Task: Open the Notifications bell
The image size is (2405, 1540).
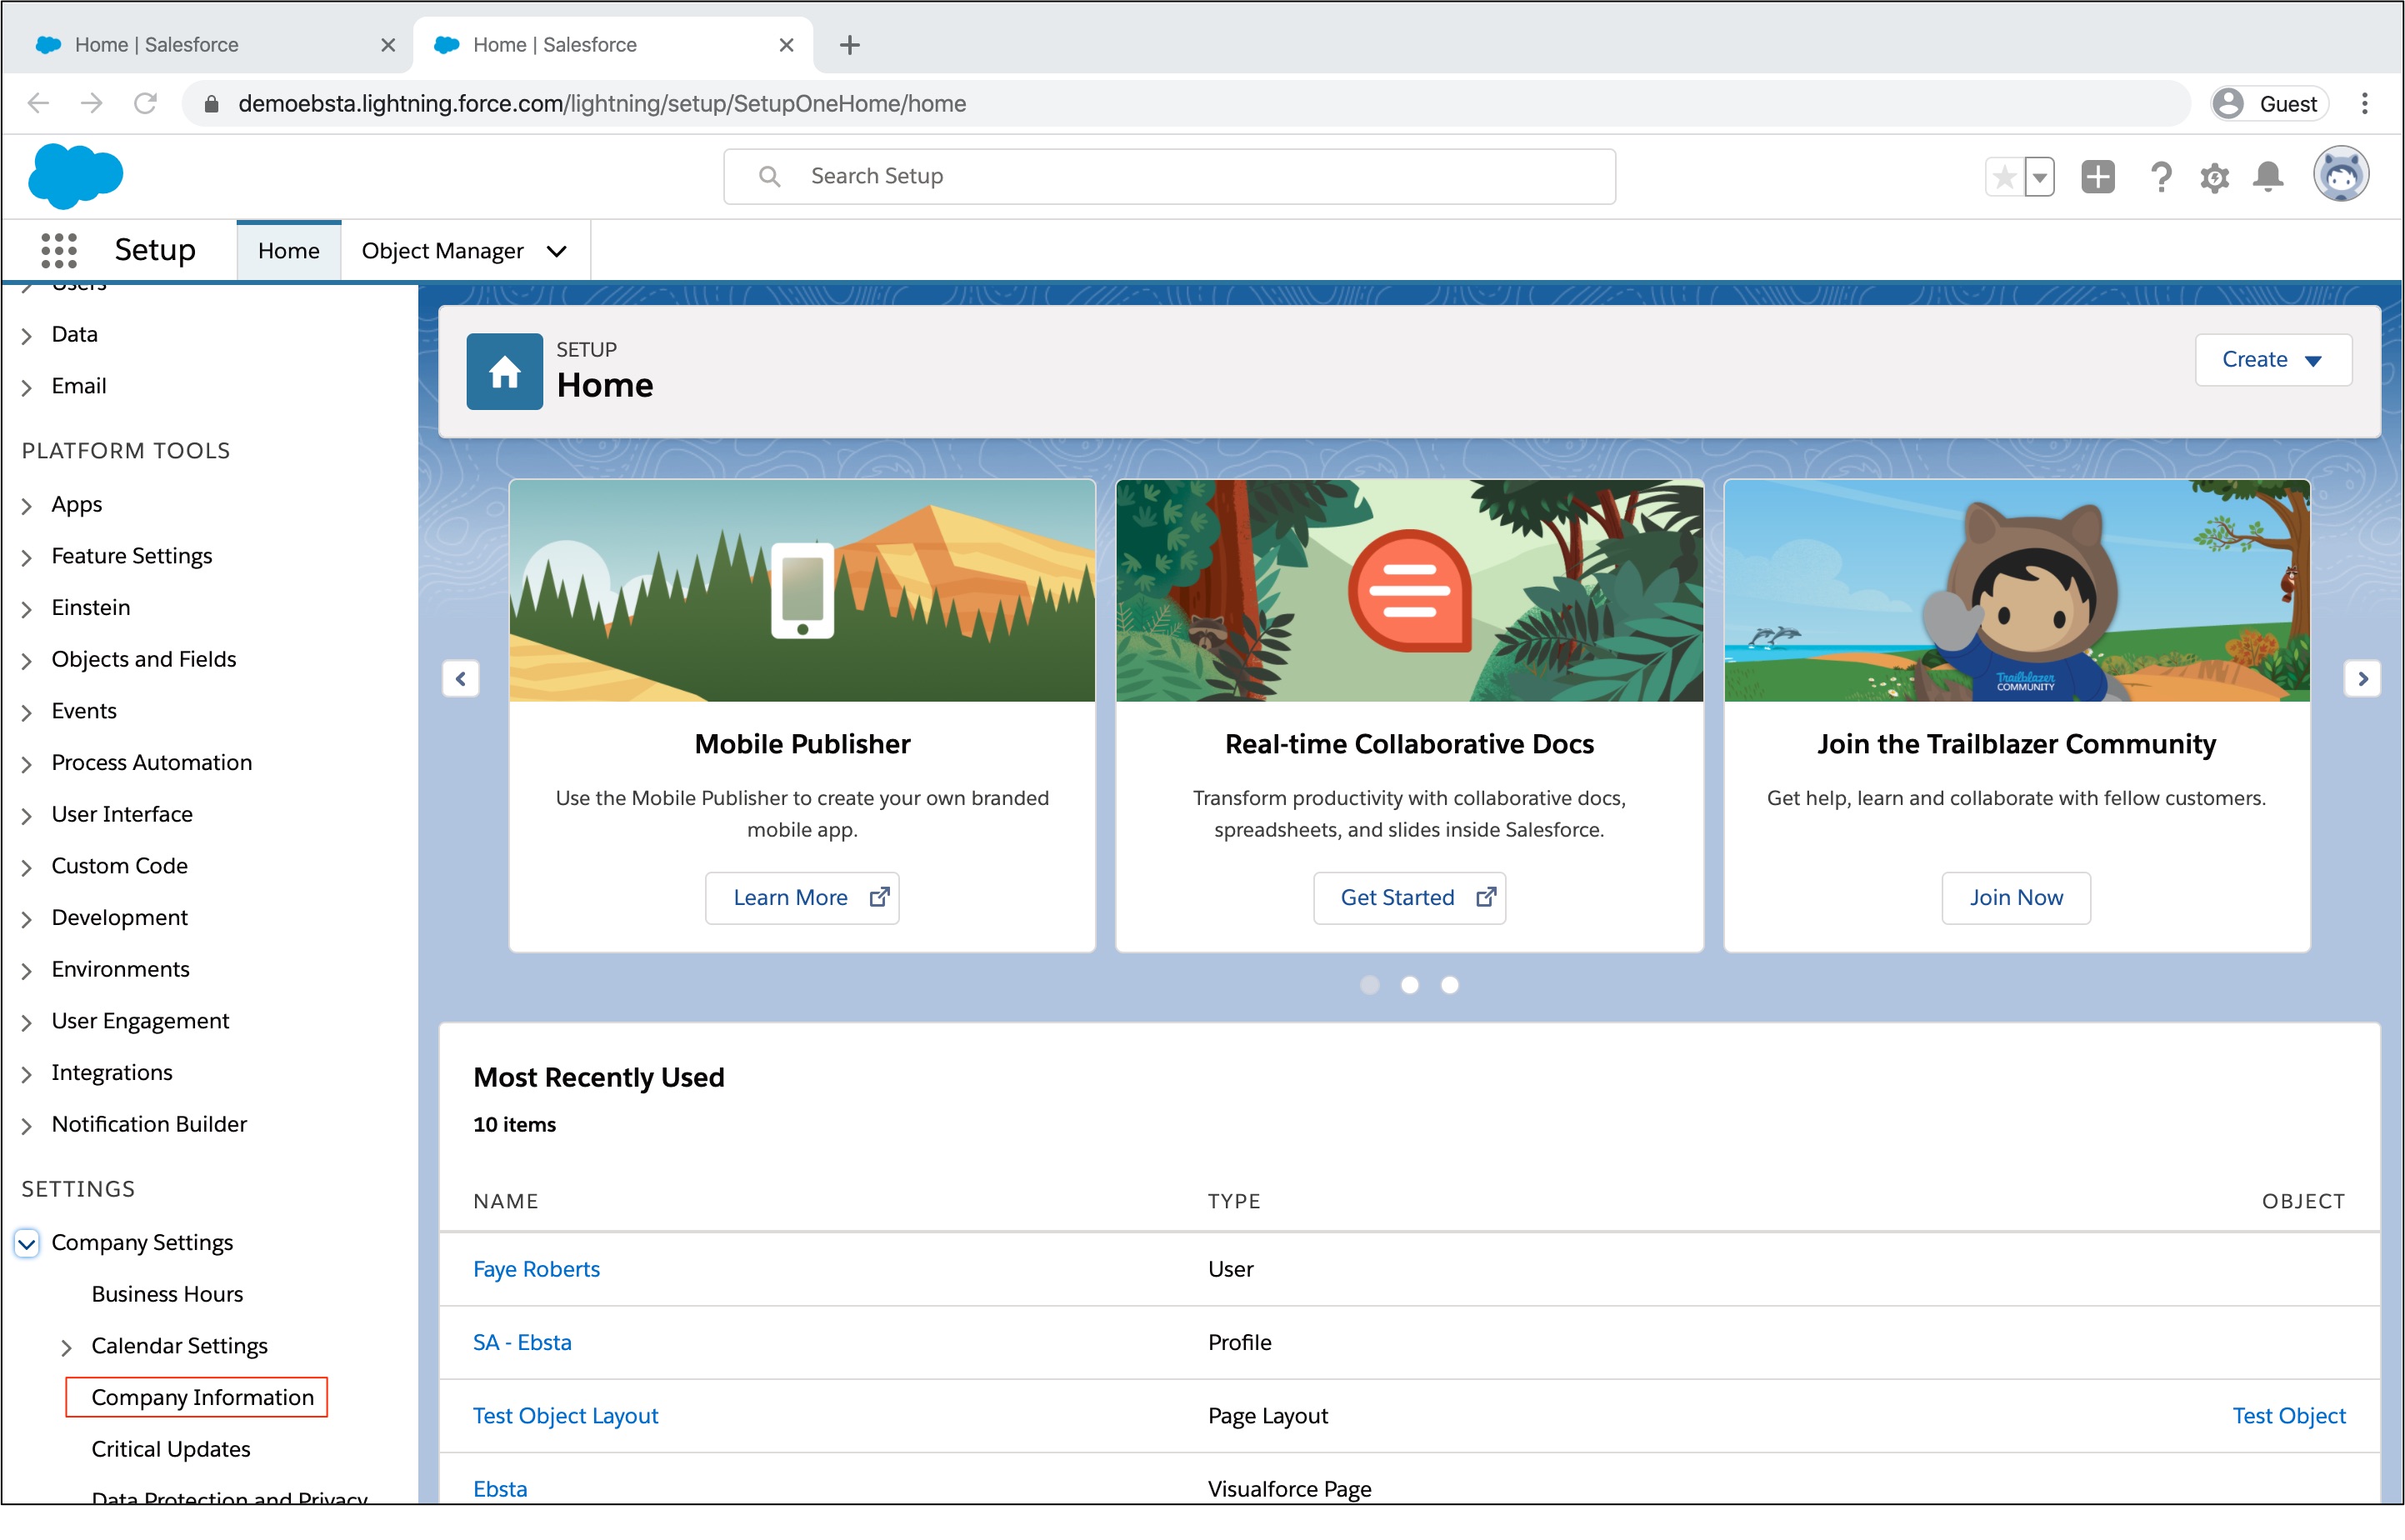Action: click(2267, 177)
